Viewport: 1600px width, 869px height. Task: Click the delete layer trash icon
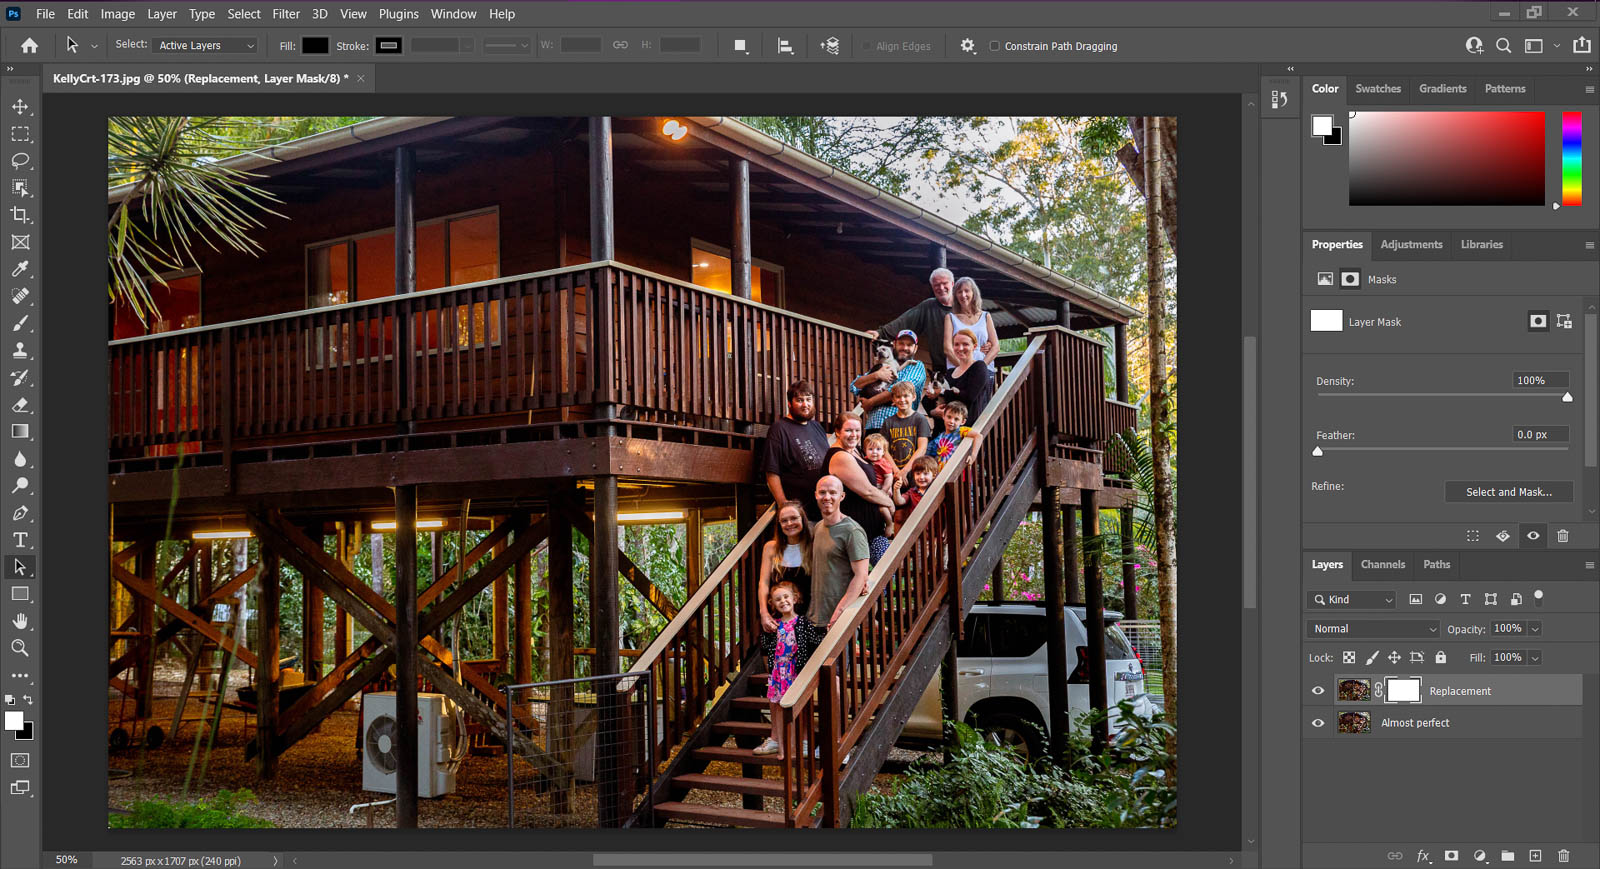pyautogui.click(x=1564, y=856)
